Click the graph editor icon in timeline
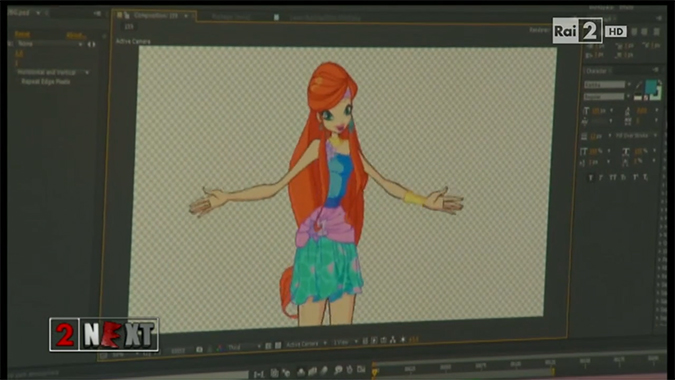The height and width of the screenshot is (380, 675). point(361,369)
